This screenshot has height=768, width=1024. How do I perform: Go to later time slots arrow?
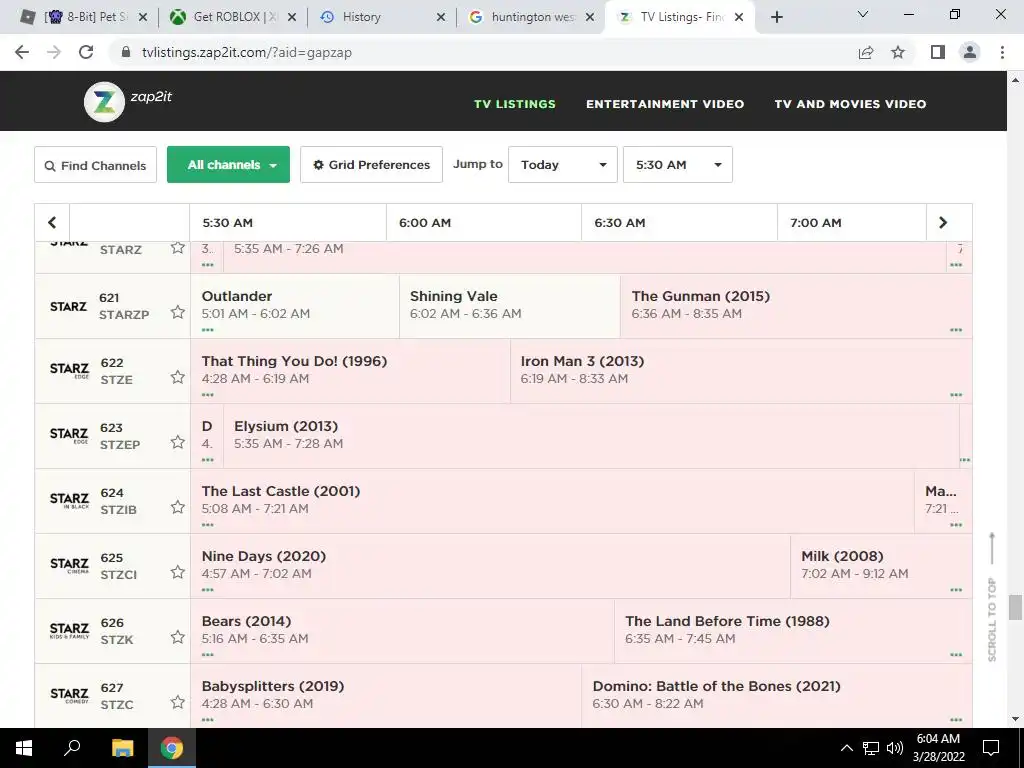pyautogui.click(x=943, y=223)
